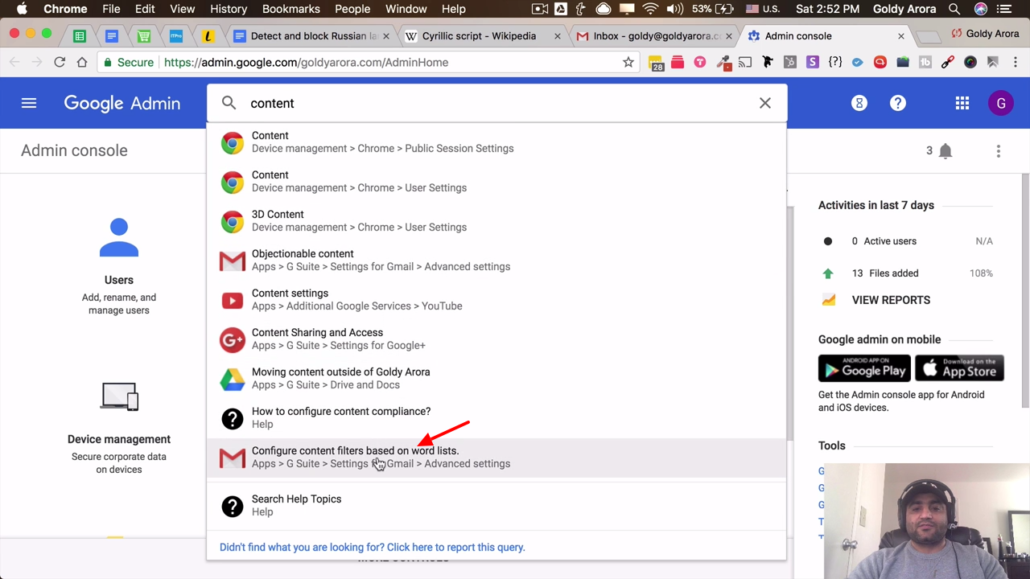
Task: Open How to configure content compliance help
Action: 497,418
